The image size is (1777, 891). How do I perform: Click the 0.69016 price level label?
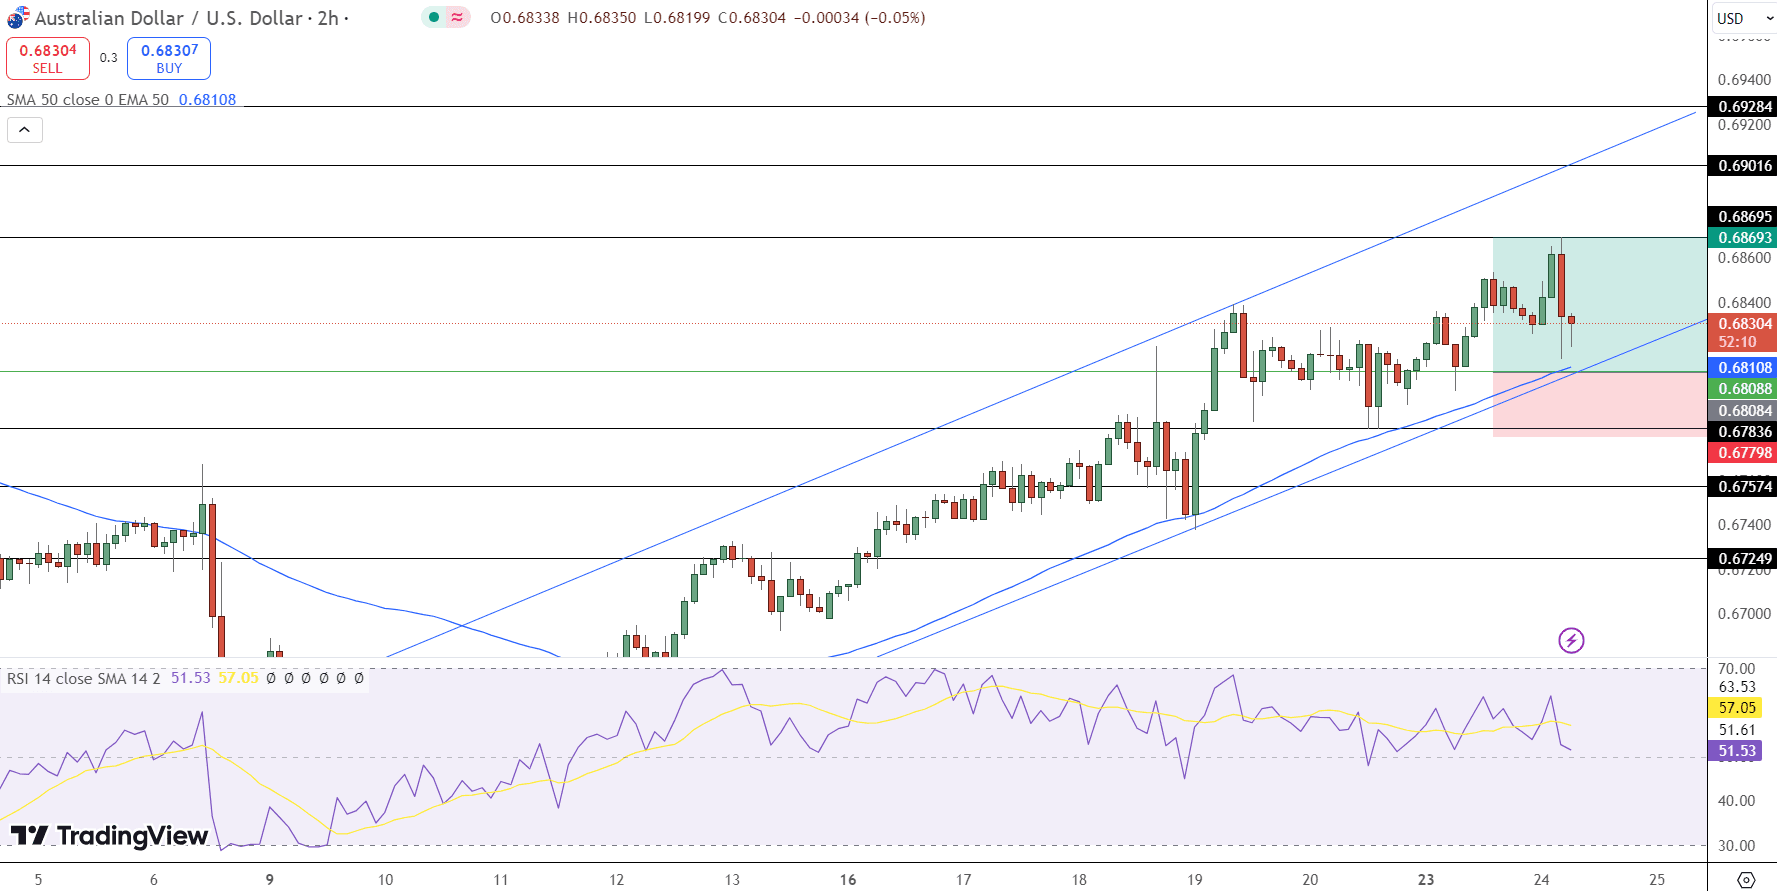(x=1742, y=166)
